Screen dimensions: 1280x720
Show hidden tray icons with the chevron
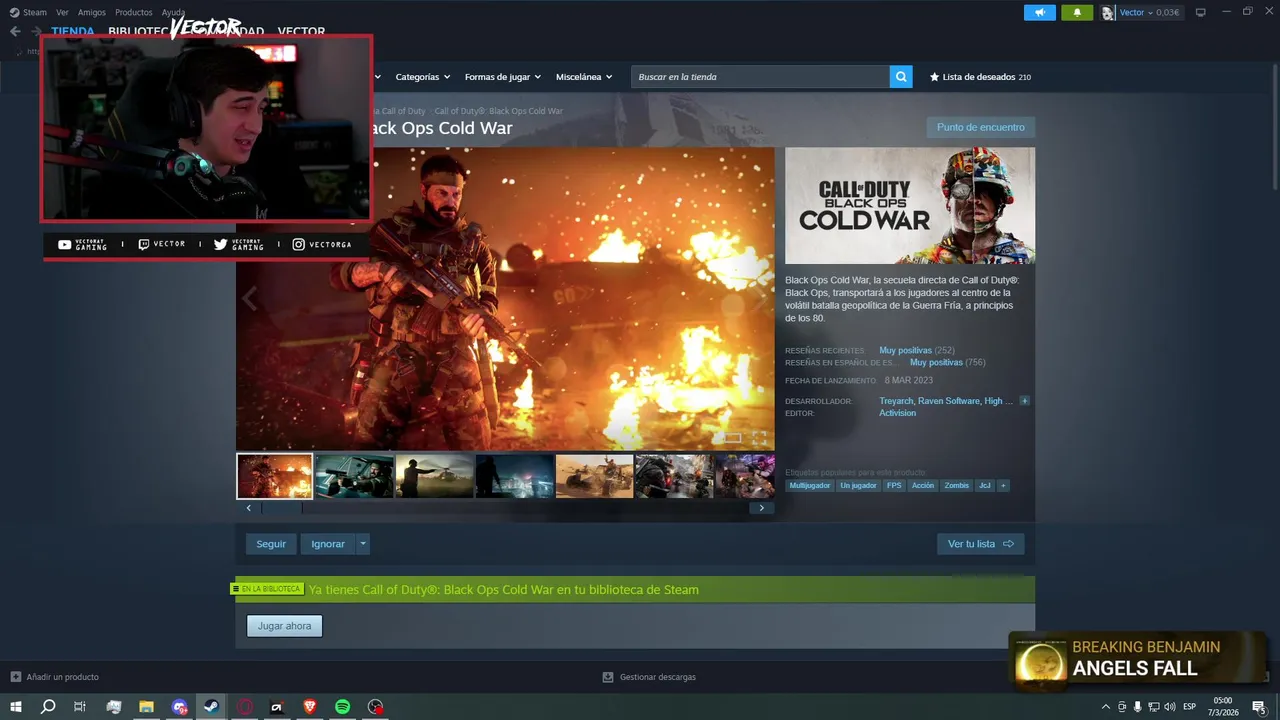point(1105,707)
